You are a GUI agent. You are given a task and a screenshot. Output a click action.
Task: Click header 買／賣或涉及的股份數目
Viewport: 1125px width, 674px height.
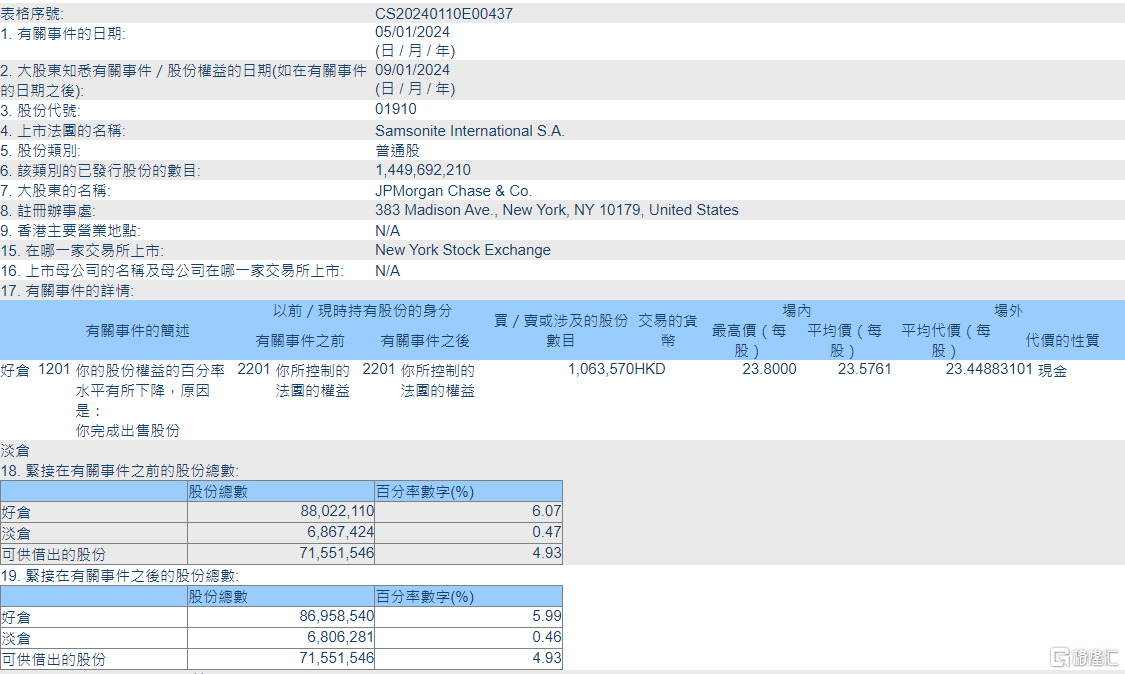(560, 331)
